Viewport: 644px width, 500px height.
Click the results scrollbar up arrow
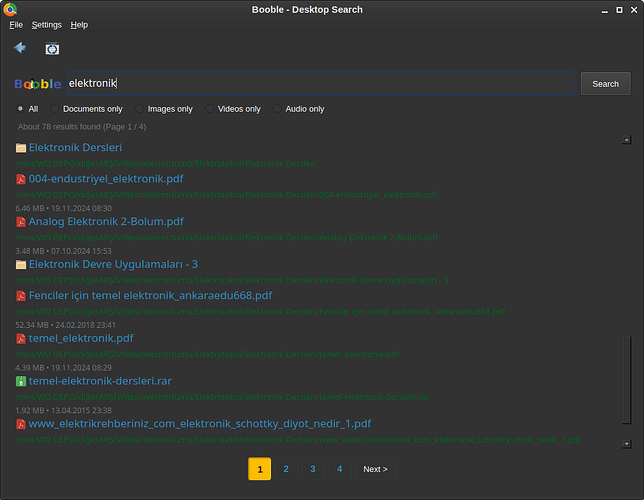click(x=626, y=140)
